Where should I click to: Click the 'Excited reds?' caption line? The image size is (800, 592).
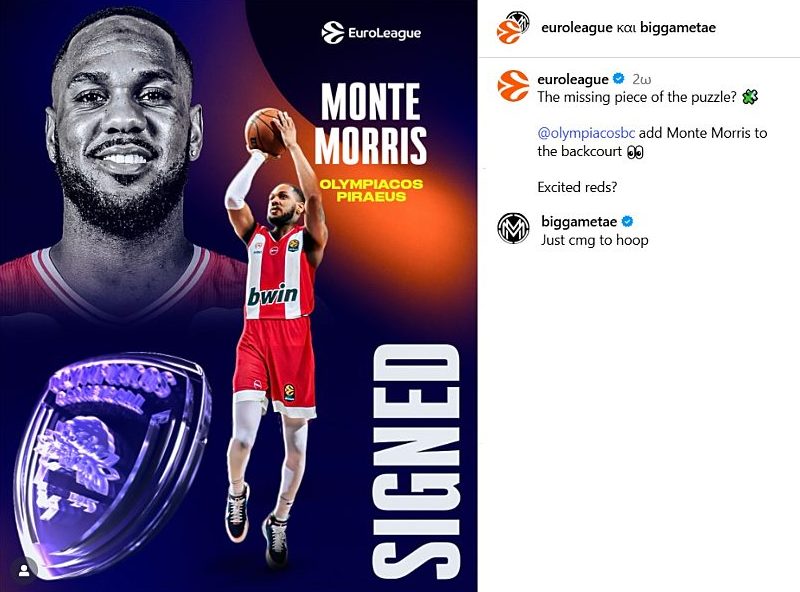pyautogui.click(x=577, y=187)
